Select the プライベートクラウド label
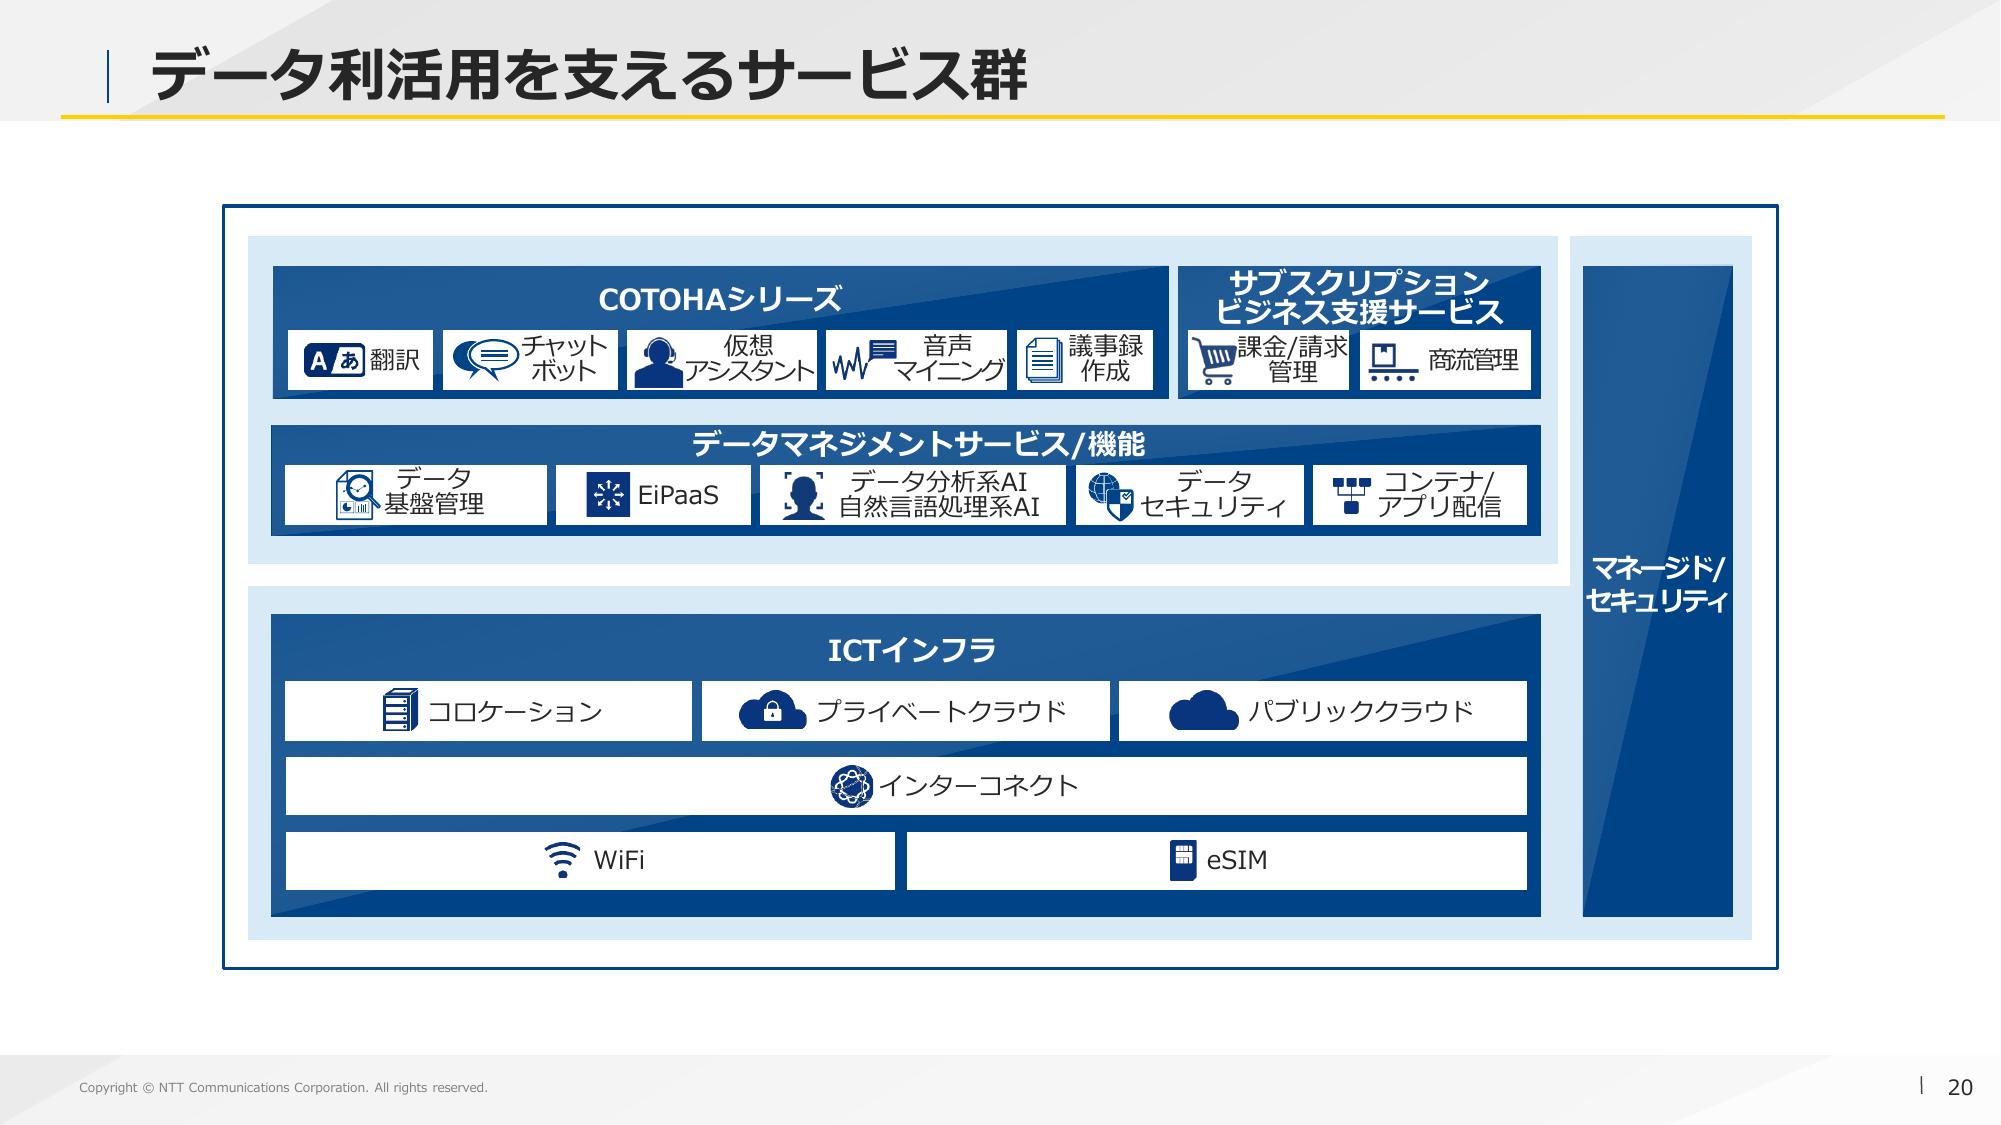The width and height of the screenshot is (2001, 1125). click(x=941, y=711)
